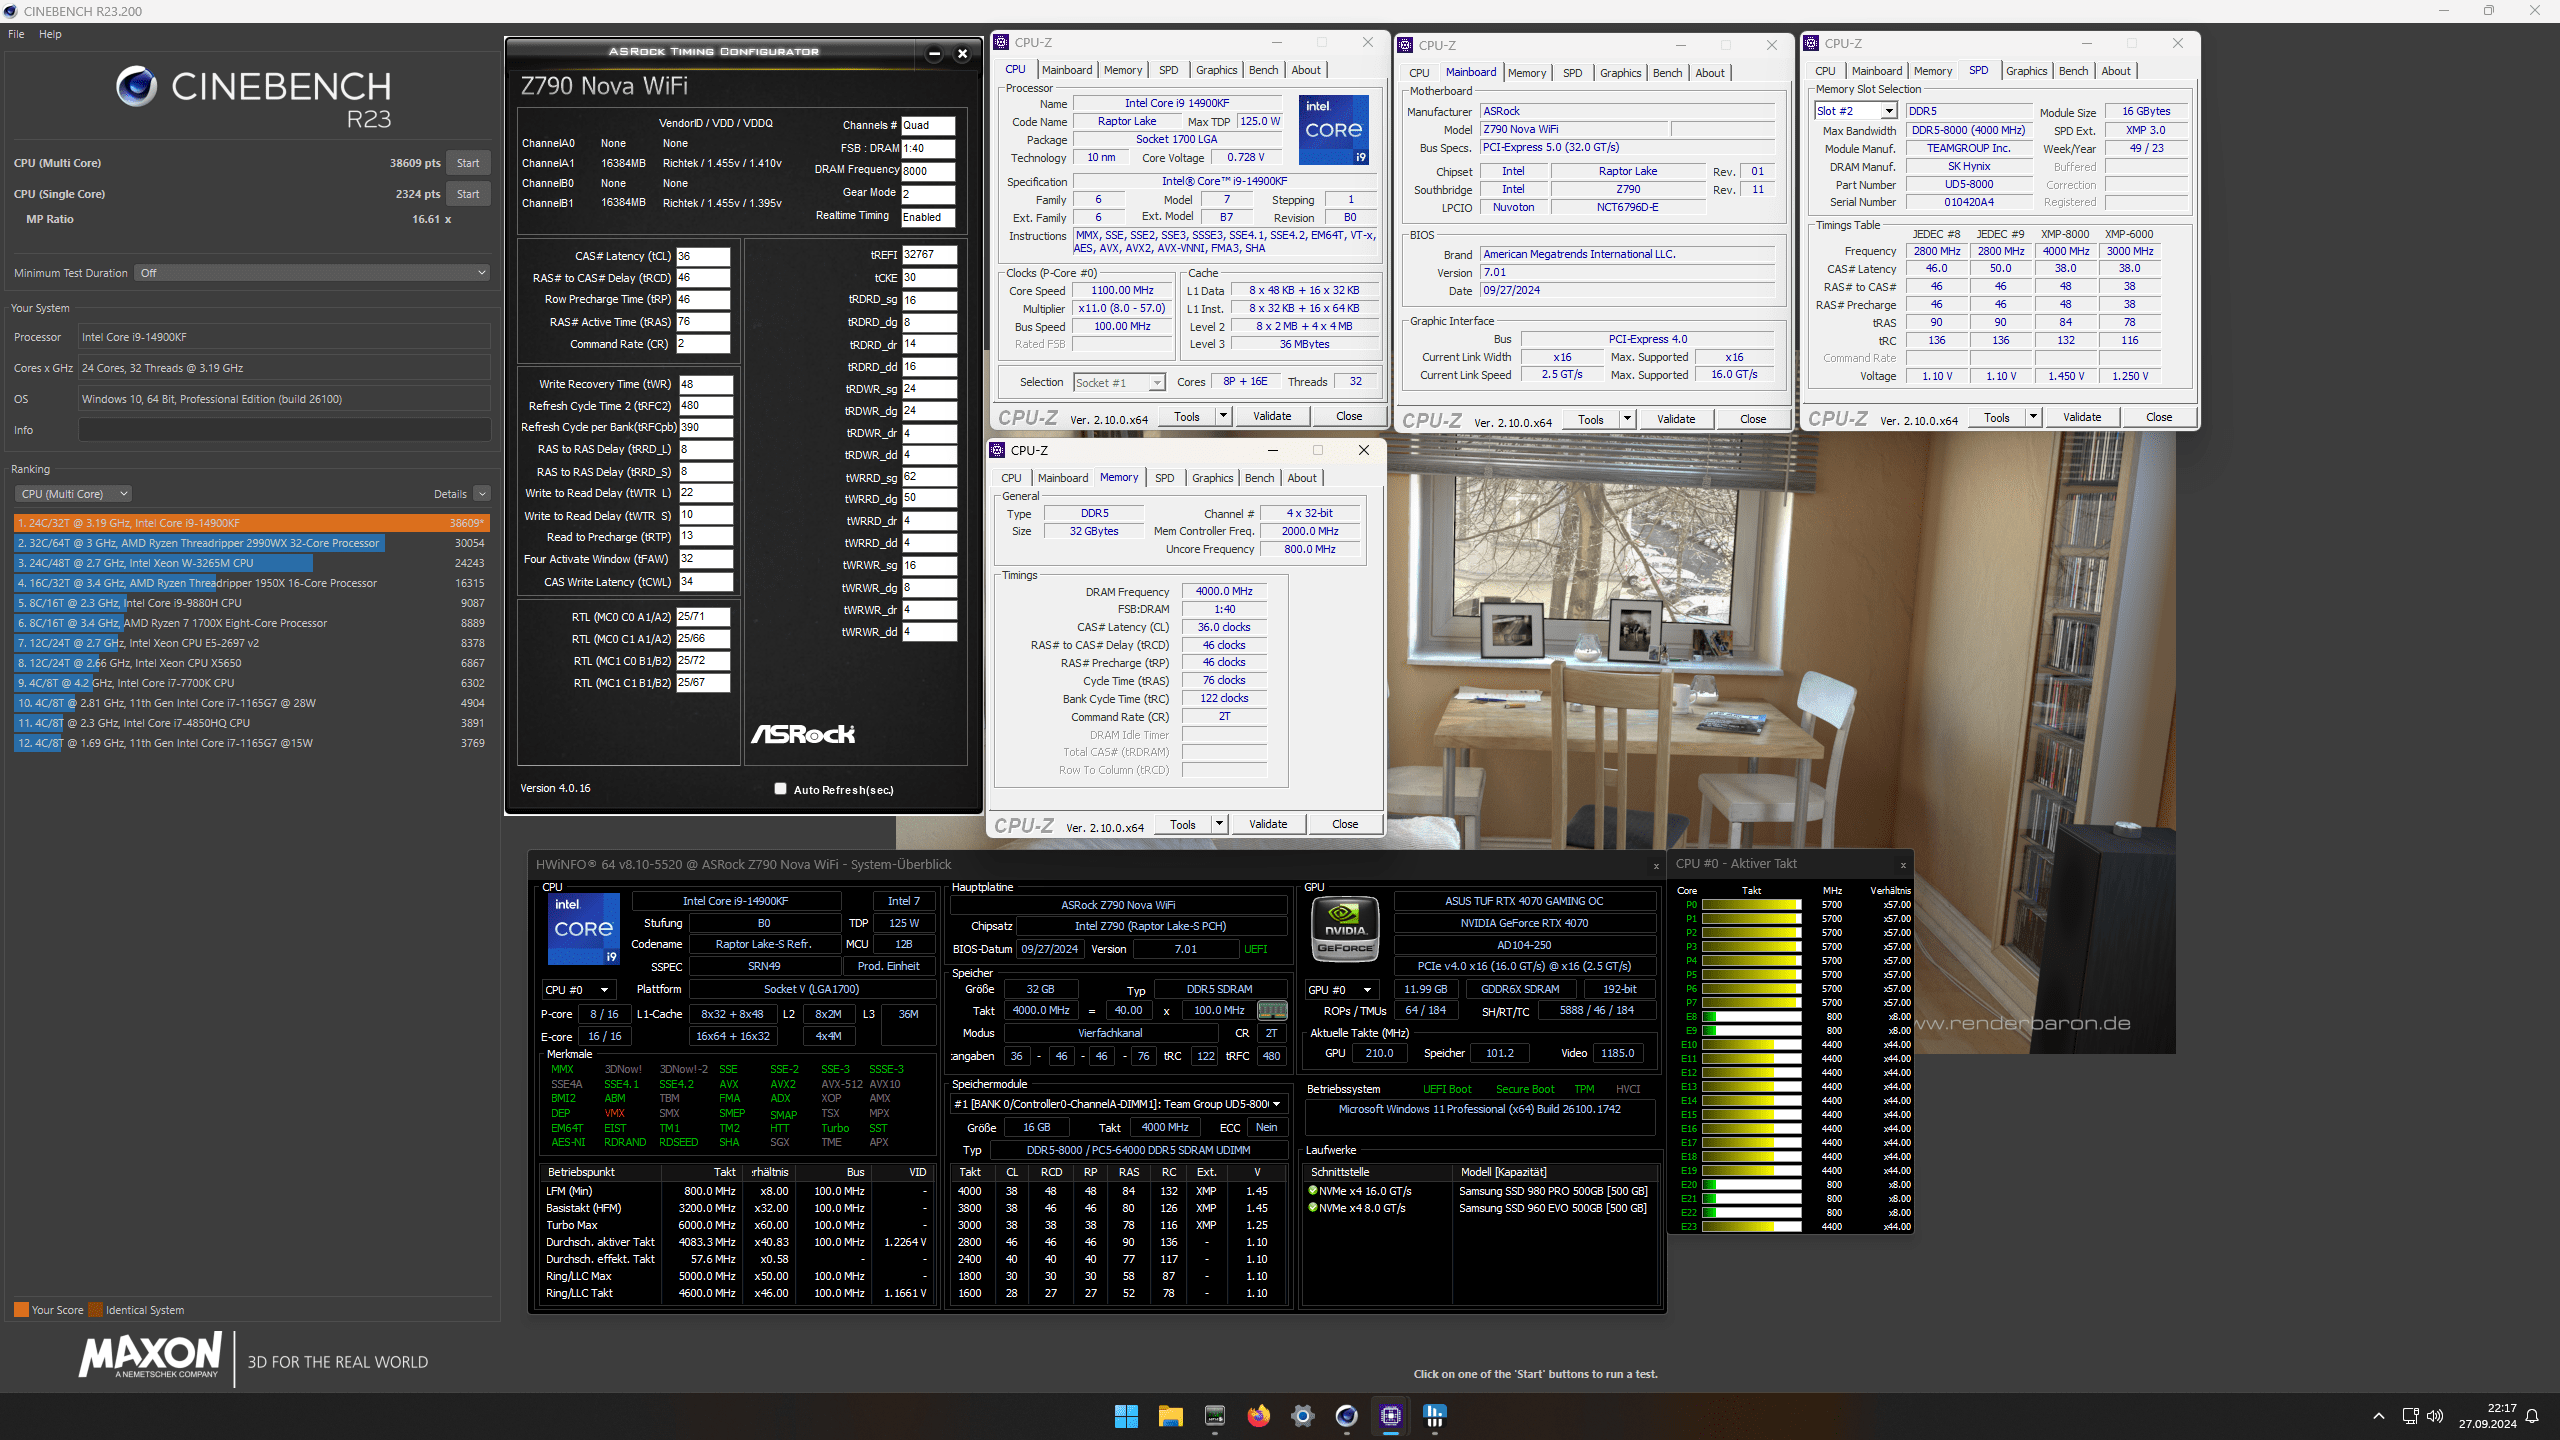Viewport: 2560px width, 1440px height.
Task: Start the CPU (Multi Core) test
Action: coord(468,163)
